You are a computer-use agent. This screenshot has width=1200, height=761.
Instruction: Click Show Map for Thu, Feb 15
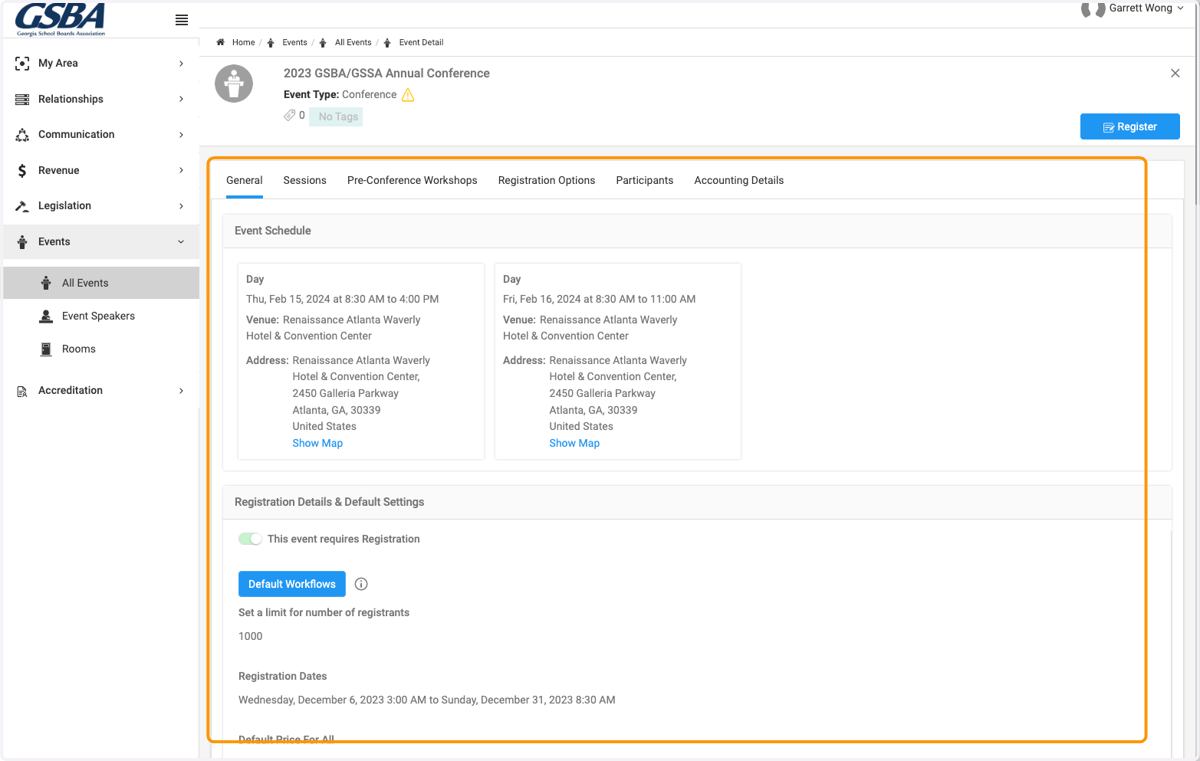pos(317,443)
